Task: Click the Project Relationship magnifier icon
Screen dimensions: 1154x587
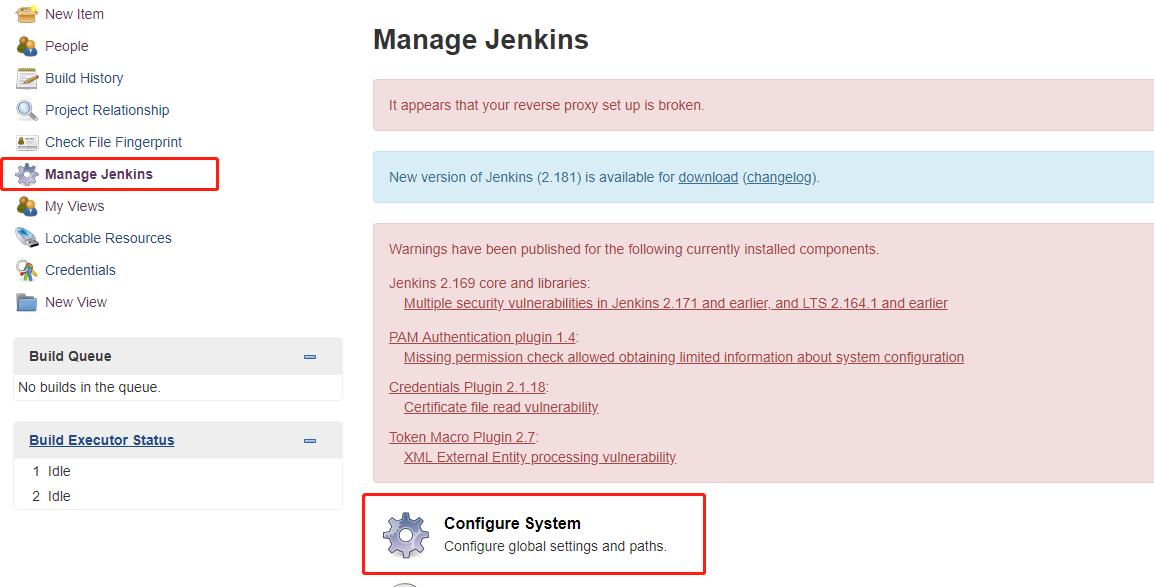Action: pos(26,110)
